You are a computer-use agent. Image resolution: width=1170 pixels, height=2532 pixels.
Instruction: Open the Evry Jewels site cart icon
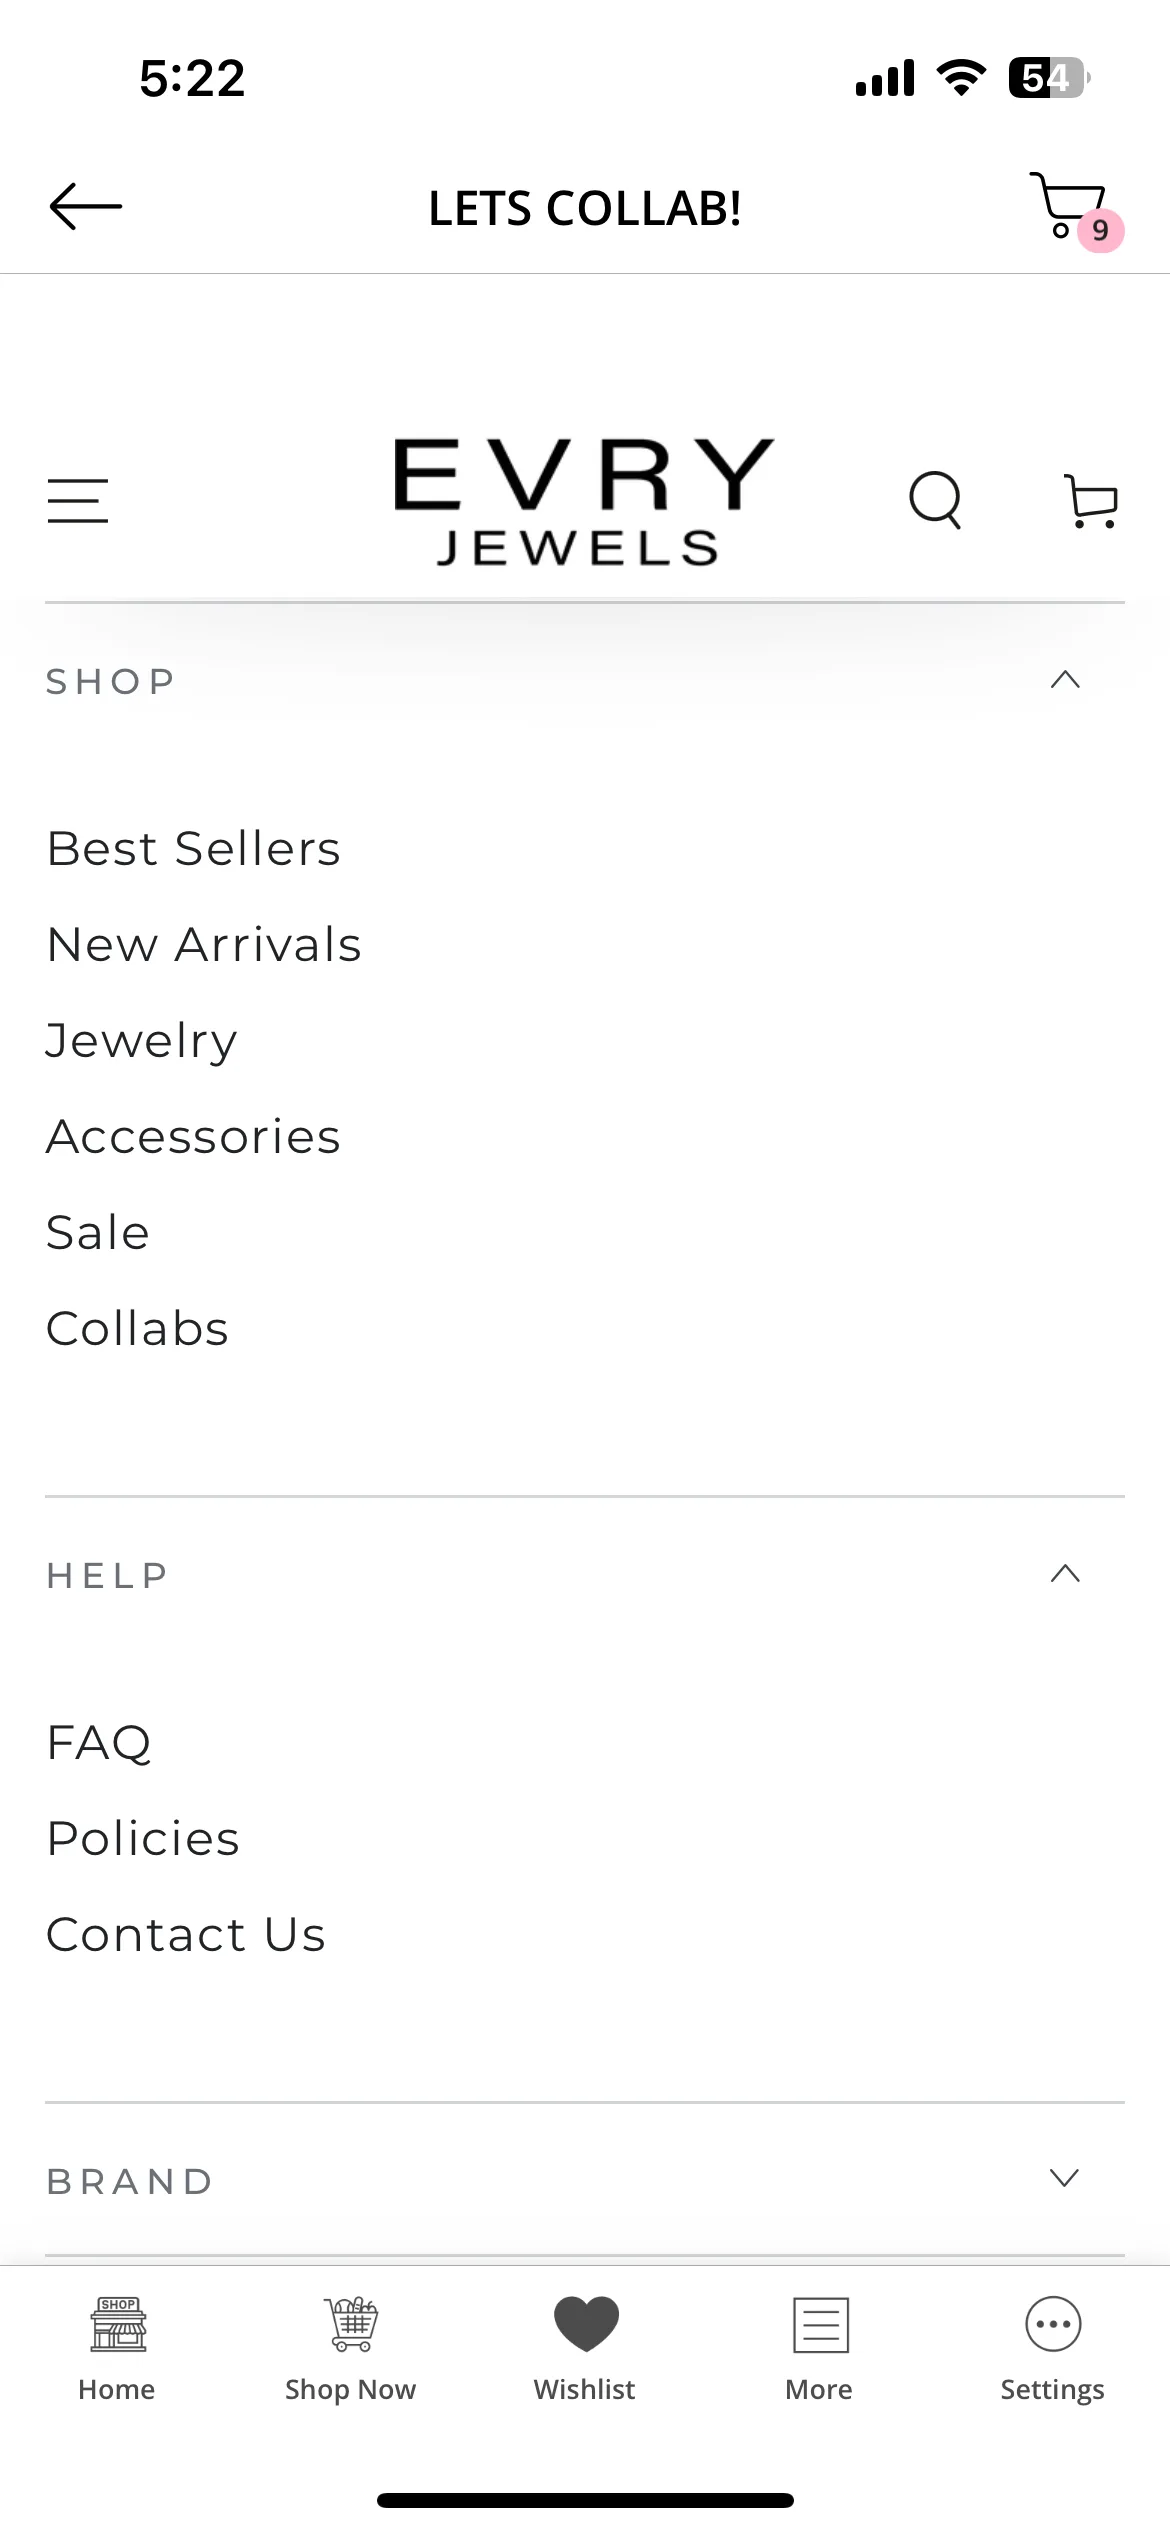[1090, 501]
